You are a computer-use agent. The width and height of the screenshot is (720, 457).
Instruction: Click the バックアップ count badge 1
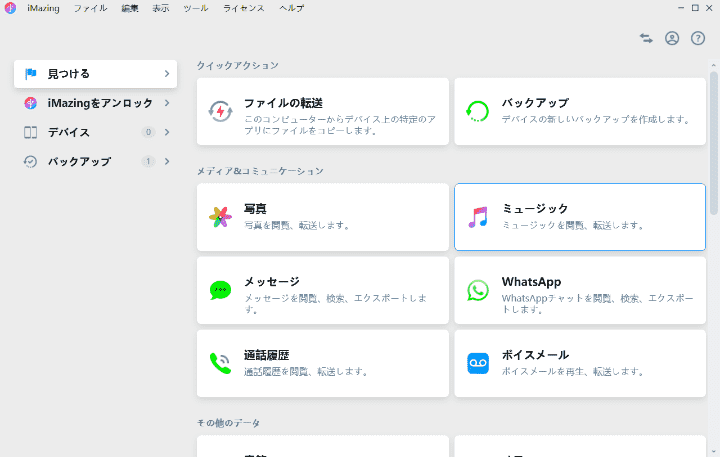tap(148, 162)
